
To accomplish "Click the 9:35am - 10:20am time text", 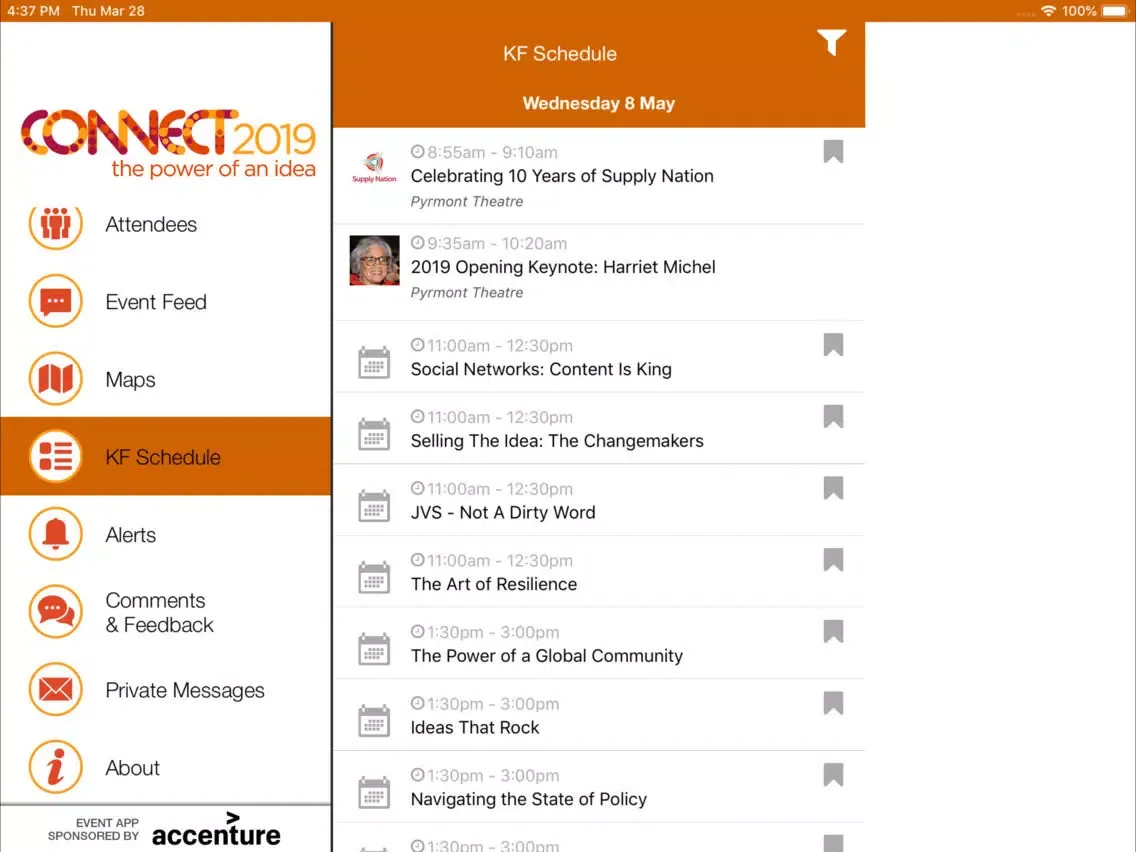I will click(x=497, y=244).
